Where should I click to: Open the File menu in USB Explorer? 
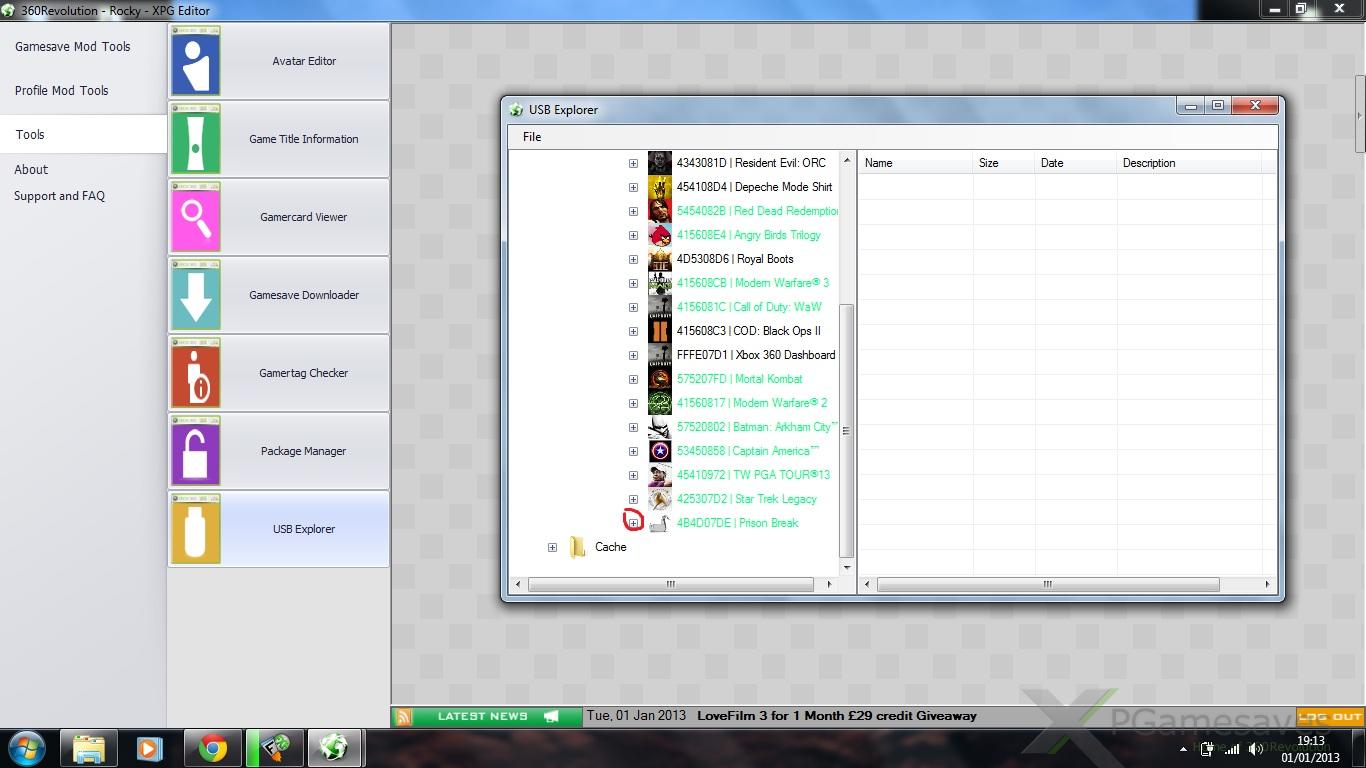click(x=532, y=137)
